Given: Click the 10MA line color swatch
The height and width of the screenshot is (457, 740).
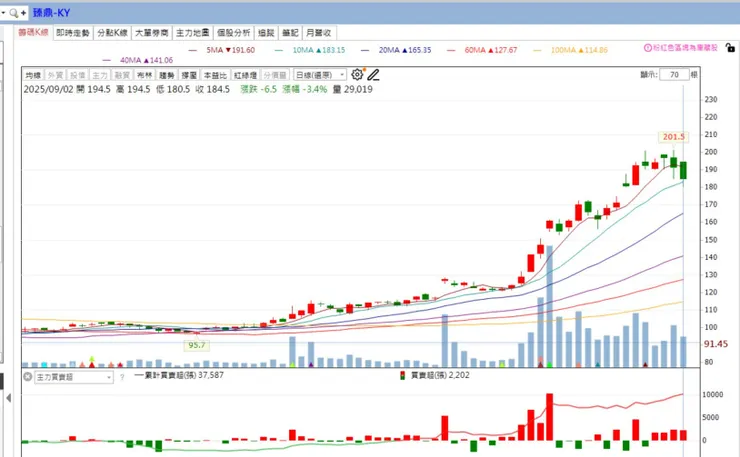Looking at the screenshot, I should [279, 50].
